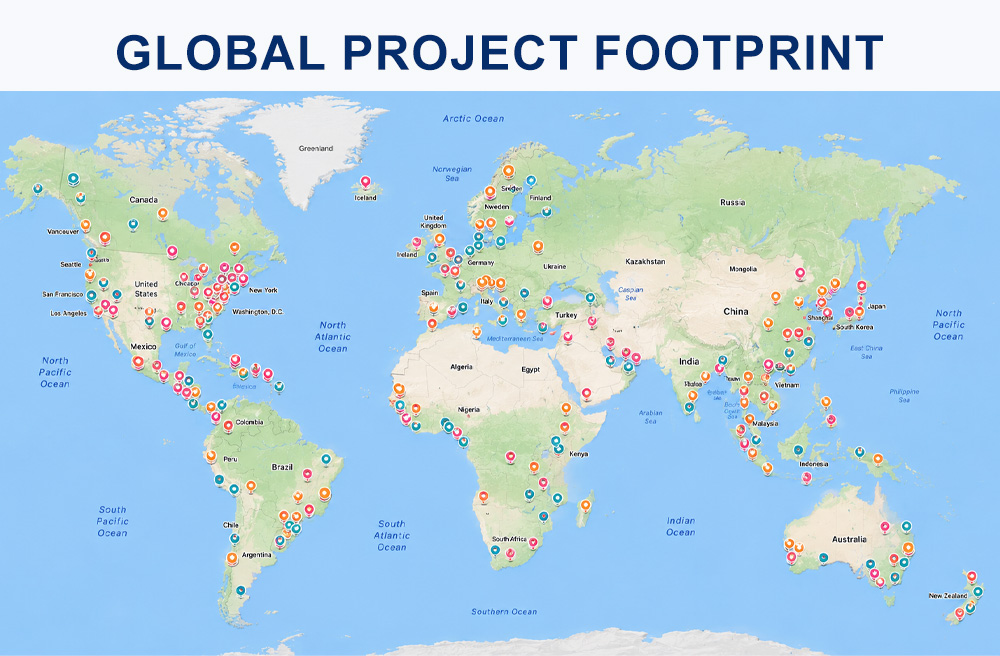Image resolution: width=1000 pixels, height=656 pixels.
Task: Select the orange pin above the Vancouver label
Action: [x=85, y=224]
